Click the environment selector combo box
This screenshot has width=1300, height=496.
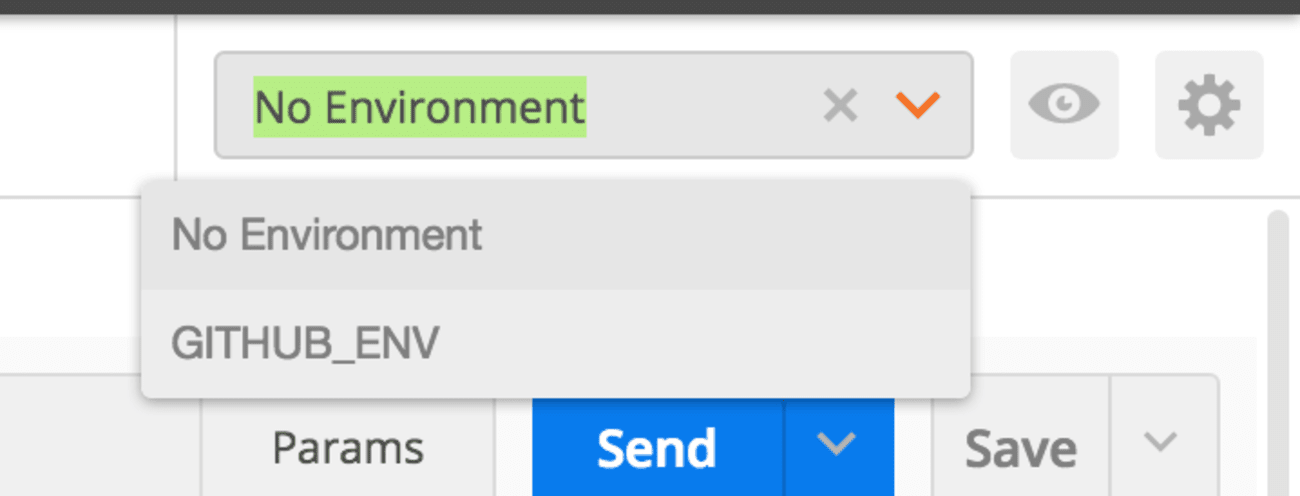click(594, 105)
